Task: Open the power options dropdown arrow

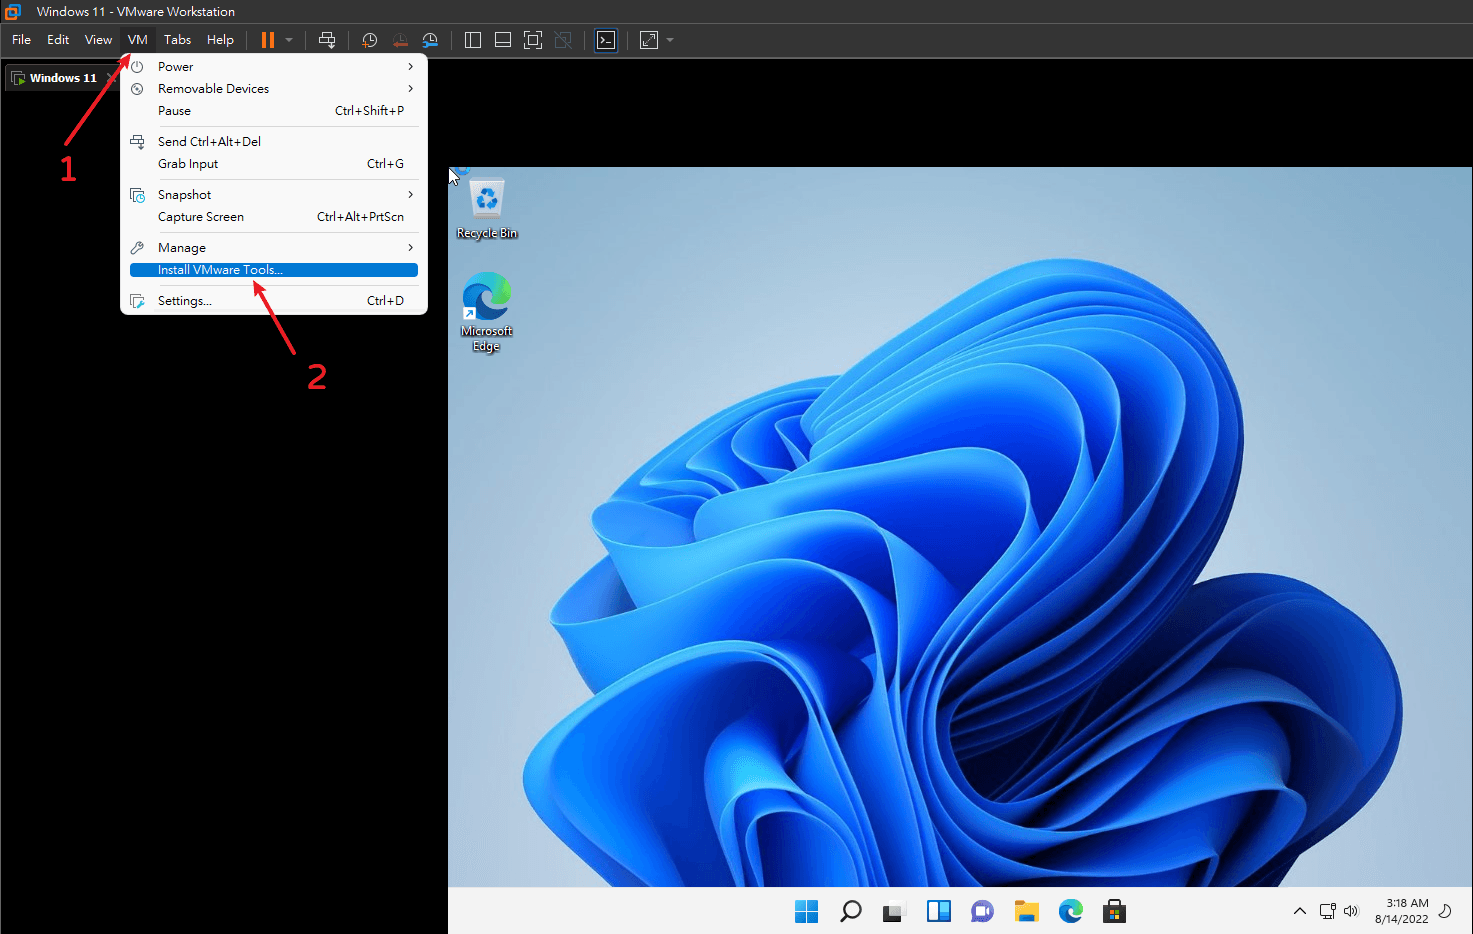Action: point(289,40)
